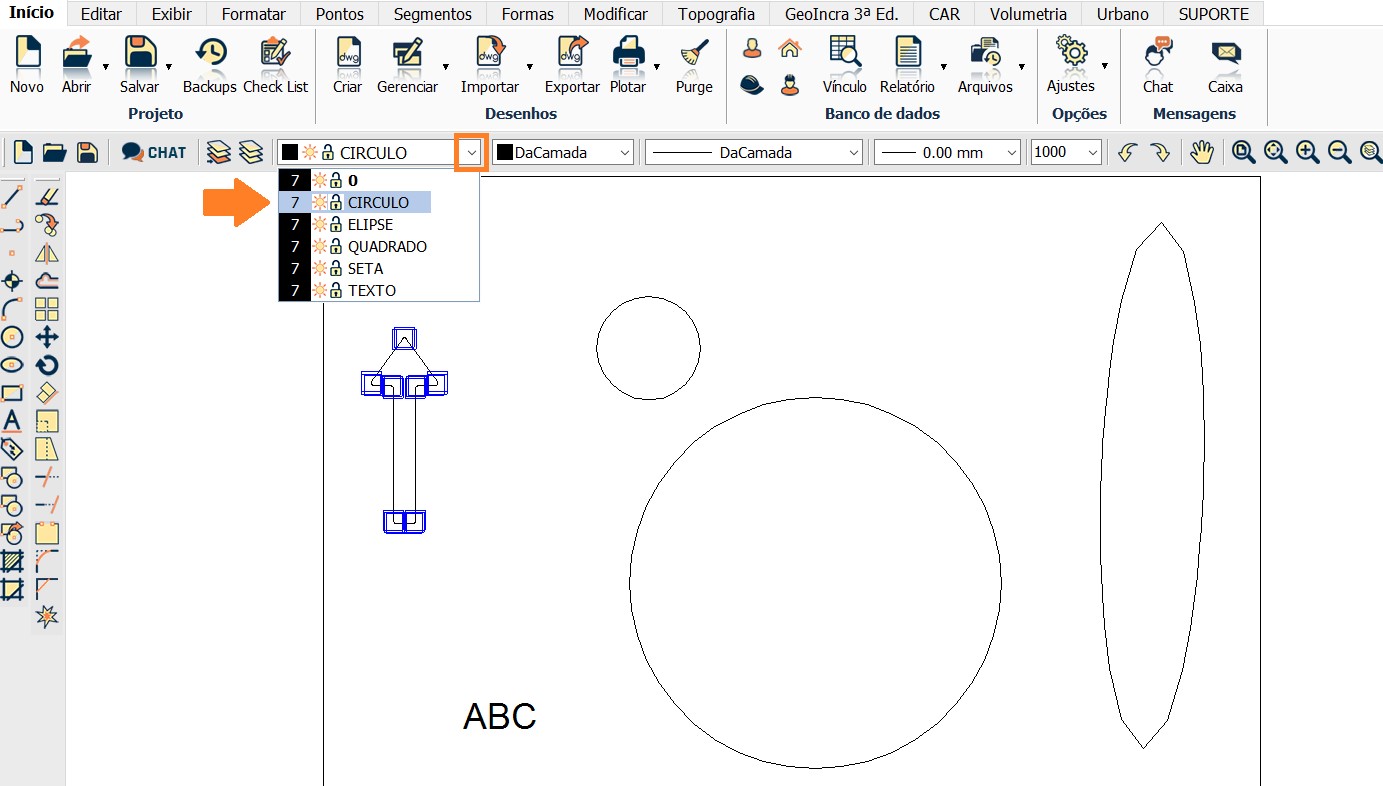1383x786 pixels.
Task: Select the text tool in left toolbar
Action: tap(13, 420)
